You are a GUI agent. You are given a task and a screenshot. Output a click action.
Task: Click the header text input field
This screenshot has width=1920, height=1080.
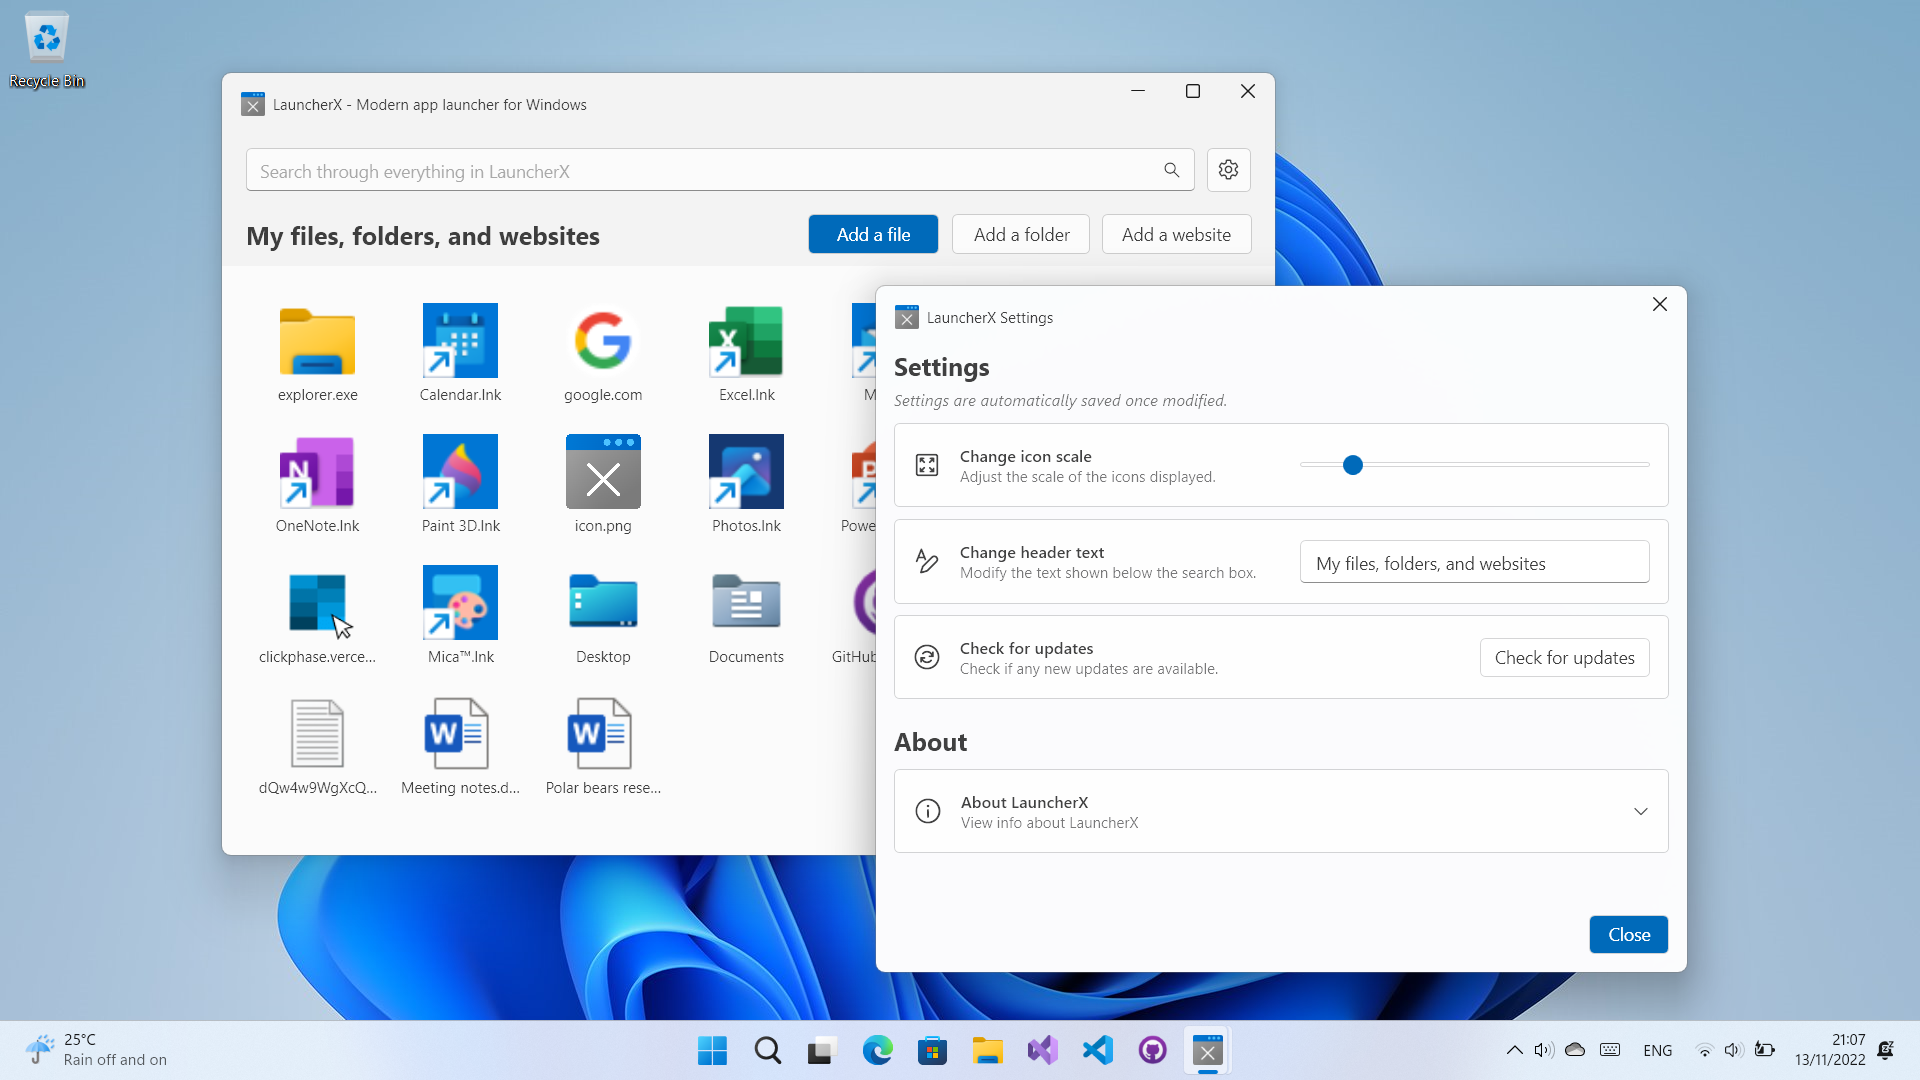point(1474,562)
